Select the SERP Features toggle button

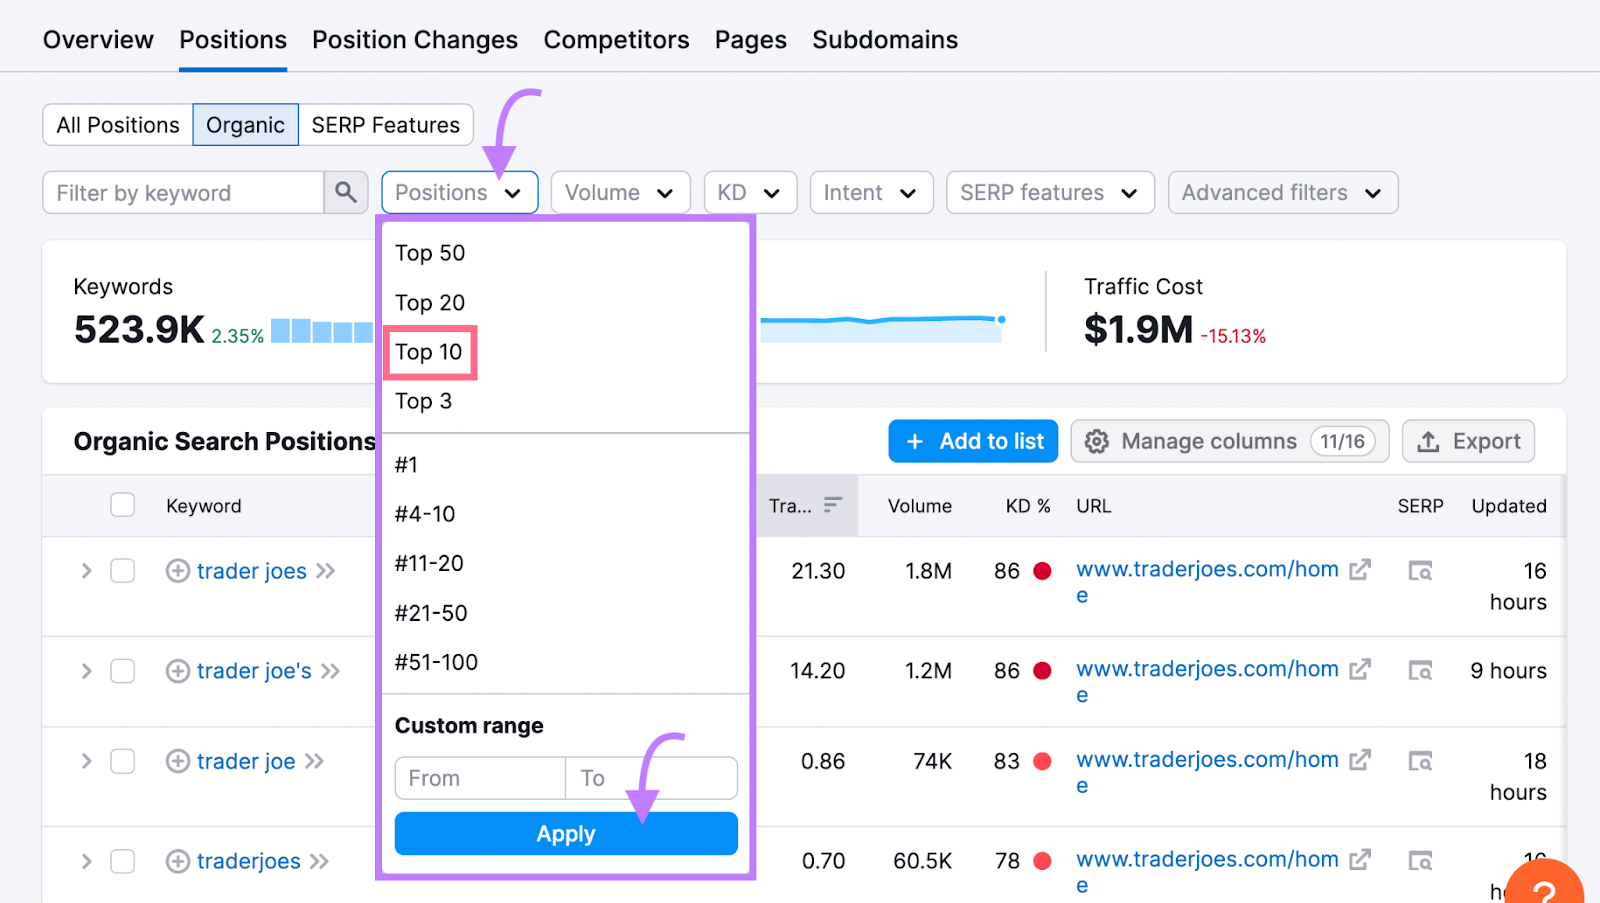(x=386, y=125)
